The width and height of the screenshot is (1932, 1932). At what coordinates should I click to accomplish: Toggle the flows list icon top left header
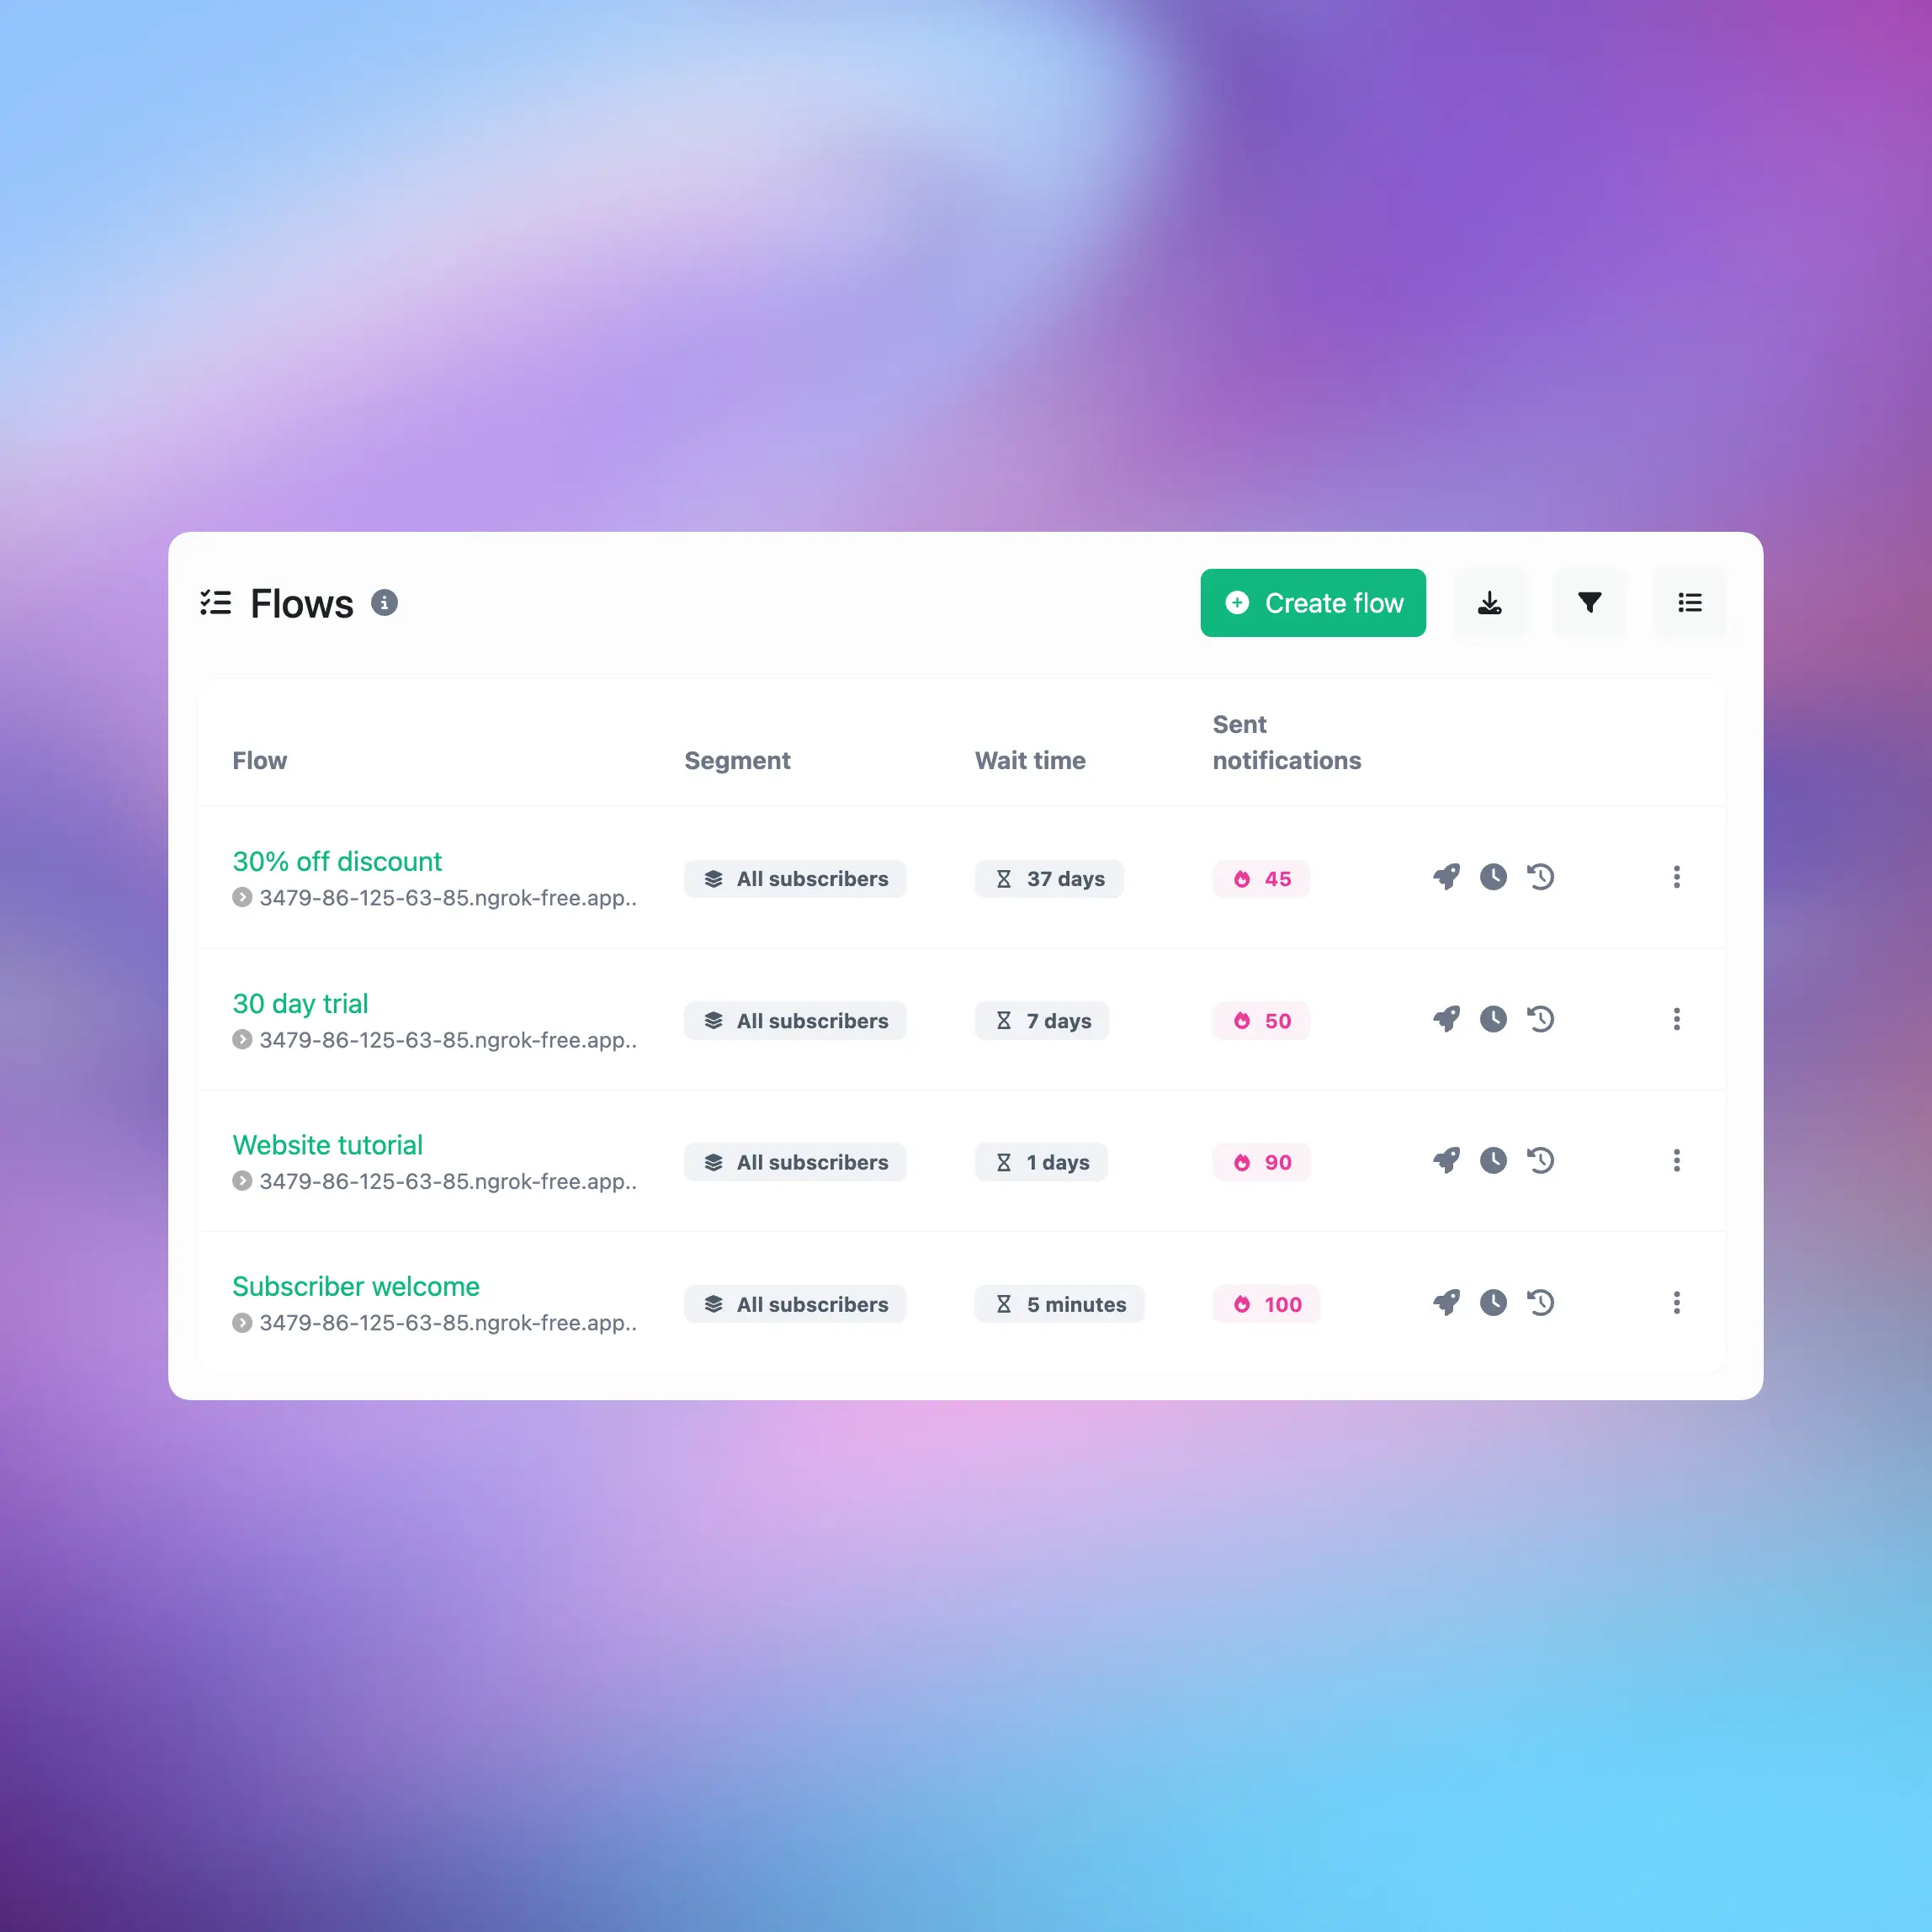[216, 603]
